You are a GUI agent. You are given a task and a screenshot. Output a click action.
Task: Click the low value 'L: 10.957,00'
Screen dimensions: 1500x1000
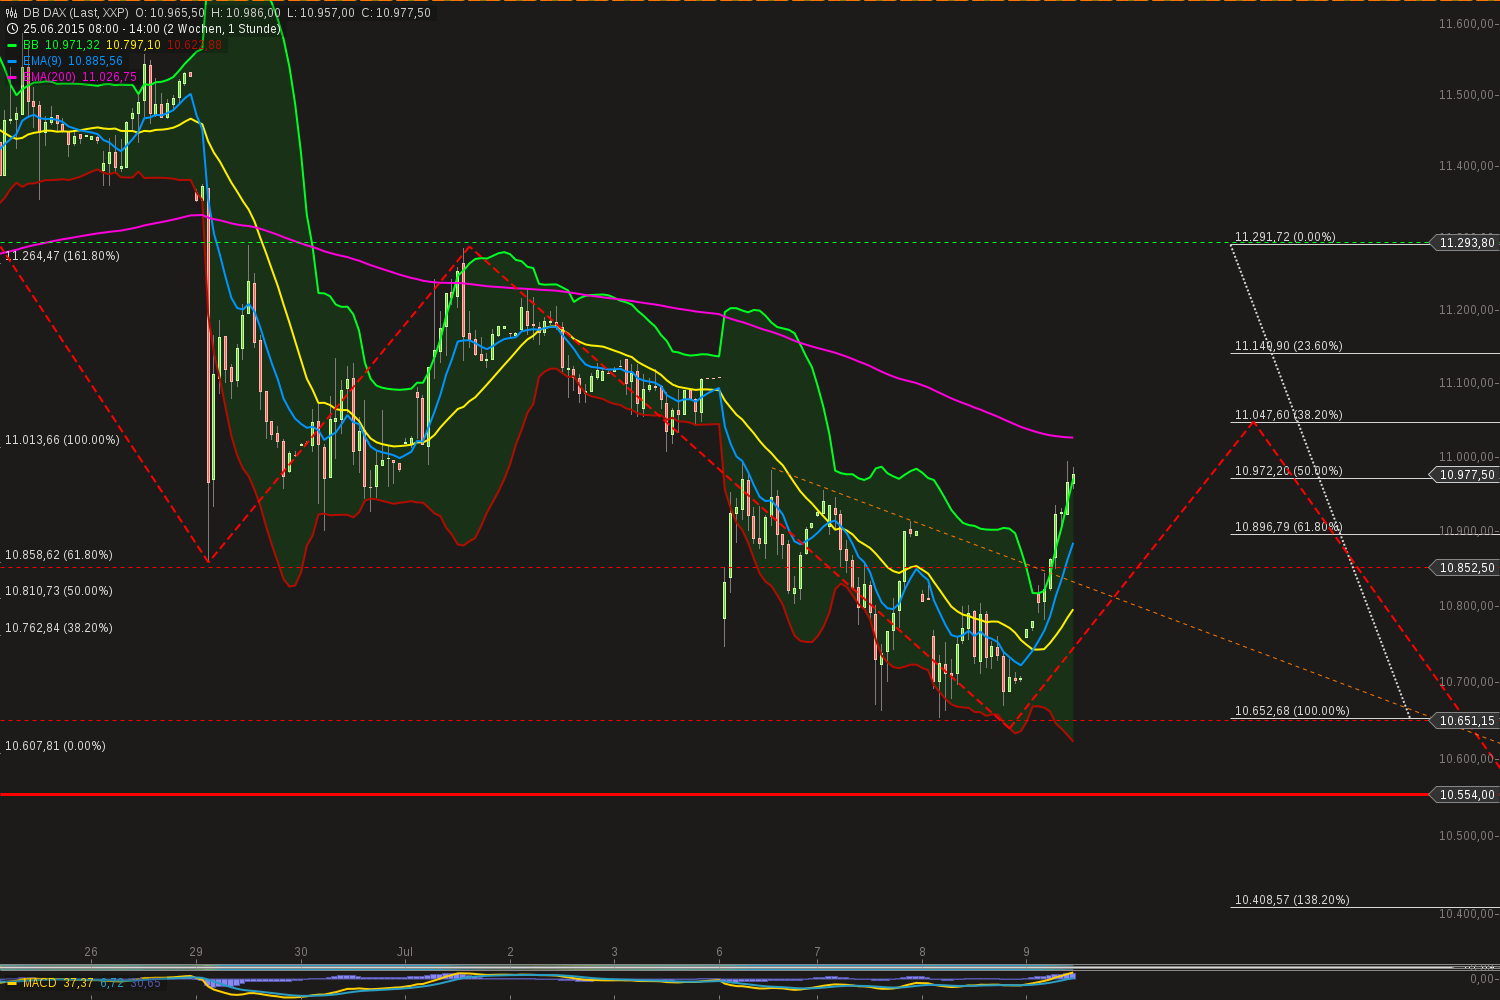tap(321, 13)
